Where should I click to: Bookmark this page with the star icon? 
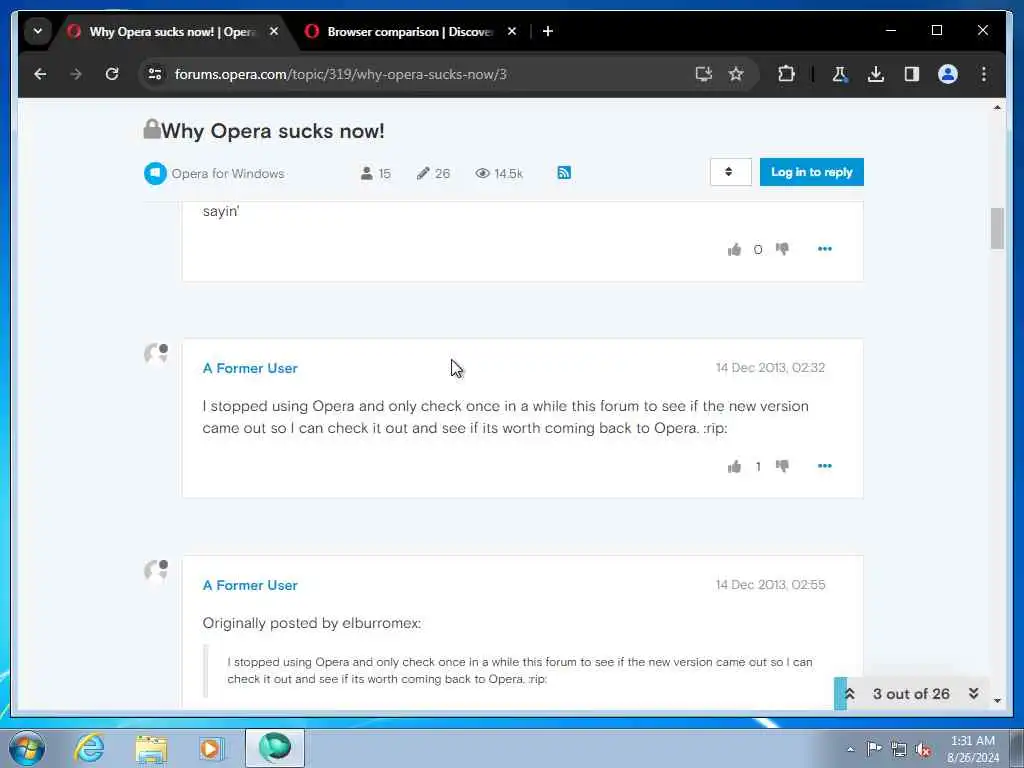coord(736,74)
